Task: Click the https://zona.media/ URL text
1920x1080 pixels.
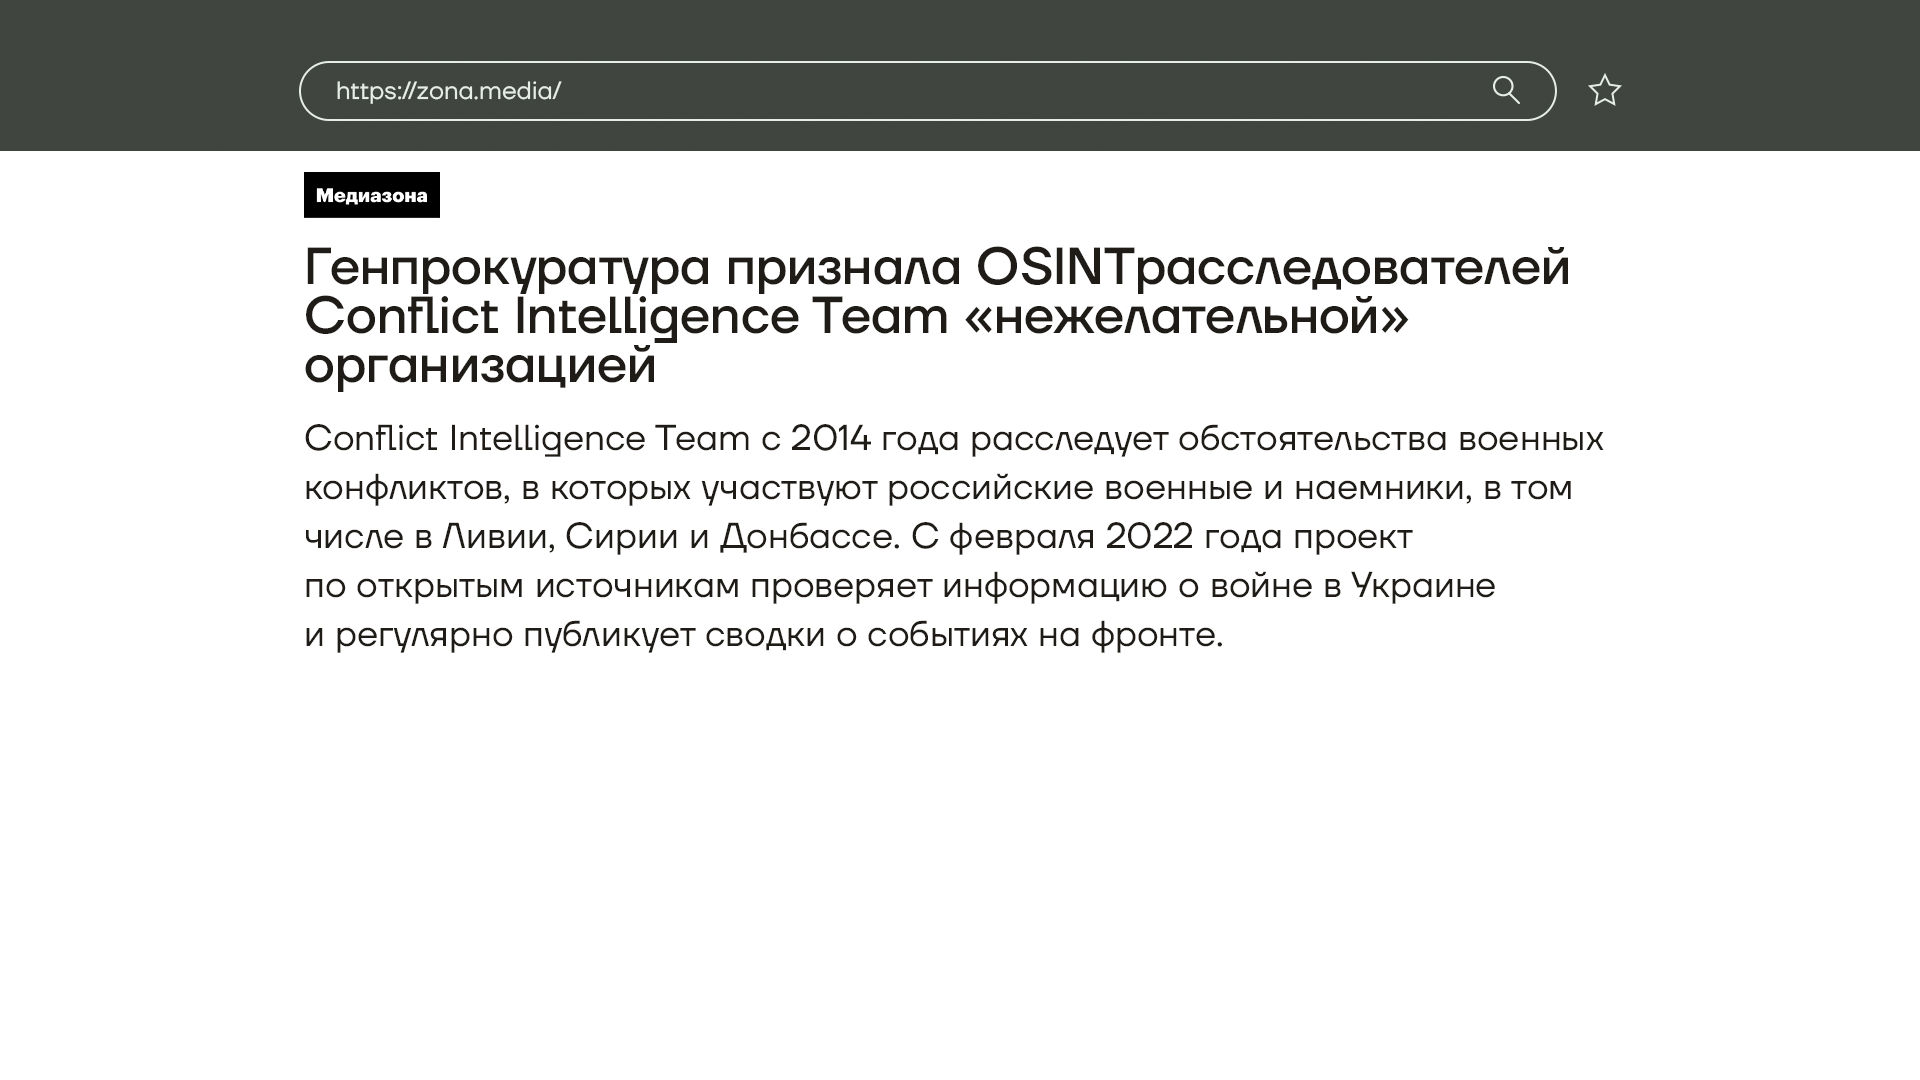Action: coord(448,91)
